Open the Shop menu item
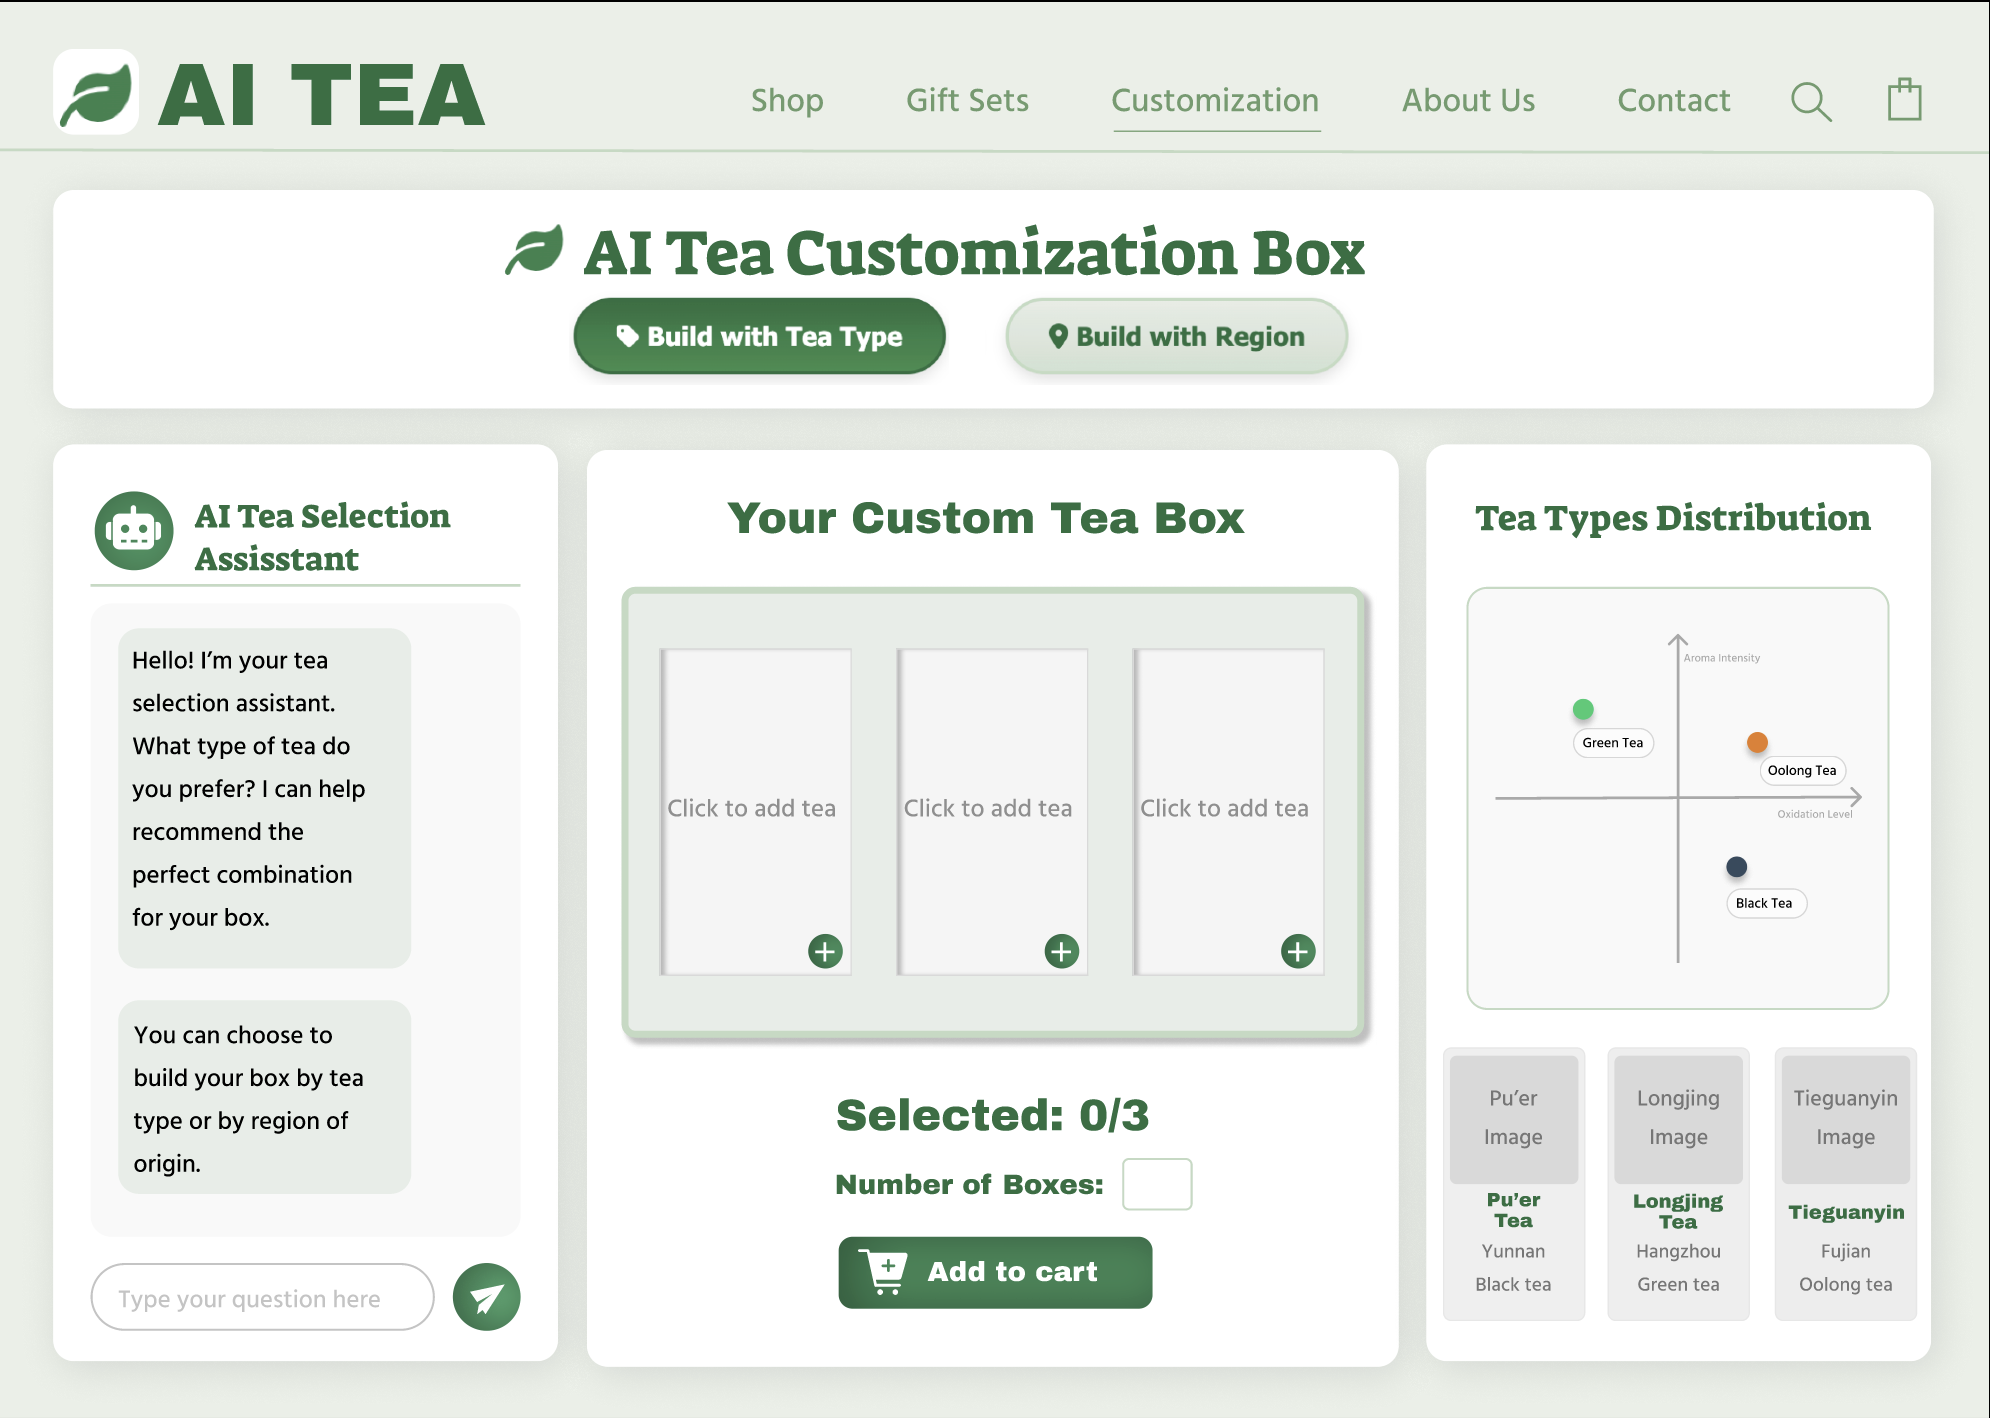This screenshot has height=1418, width=1990. pos(787,100)
